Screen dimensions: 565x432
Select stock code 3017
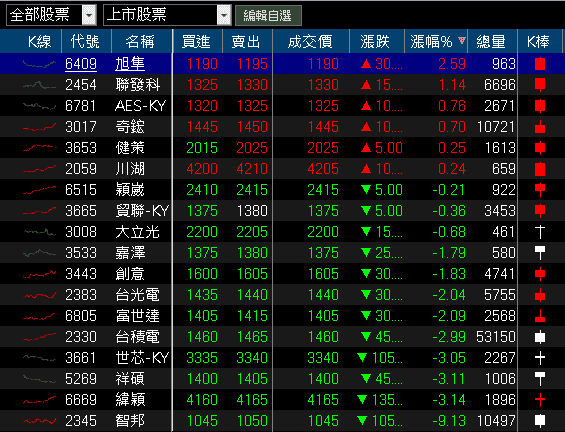coord(81,127)
